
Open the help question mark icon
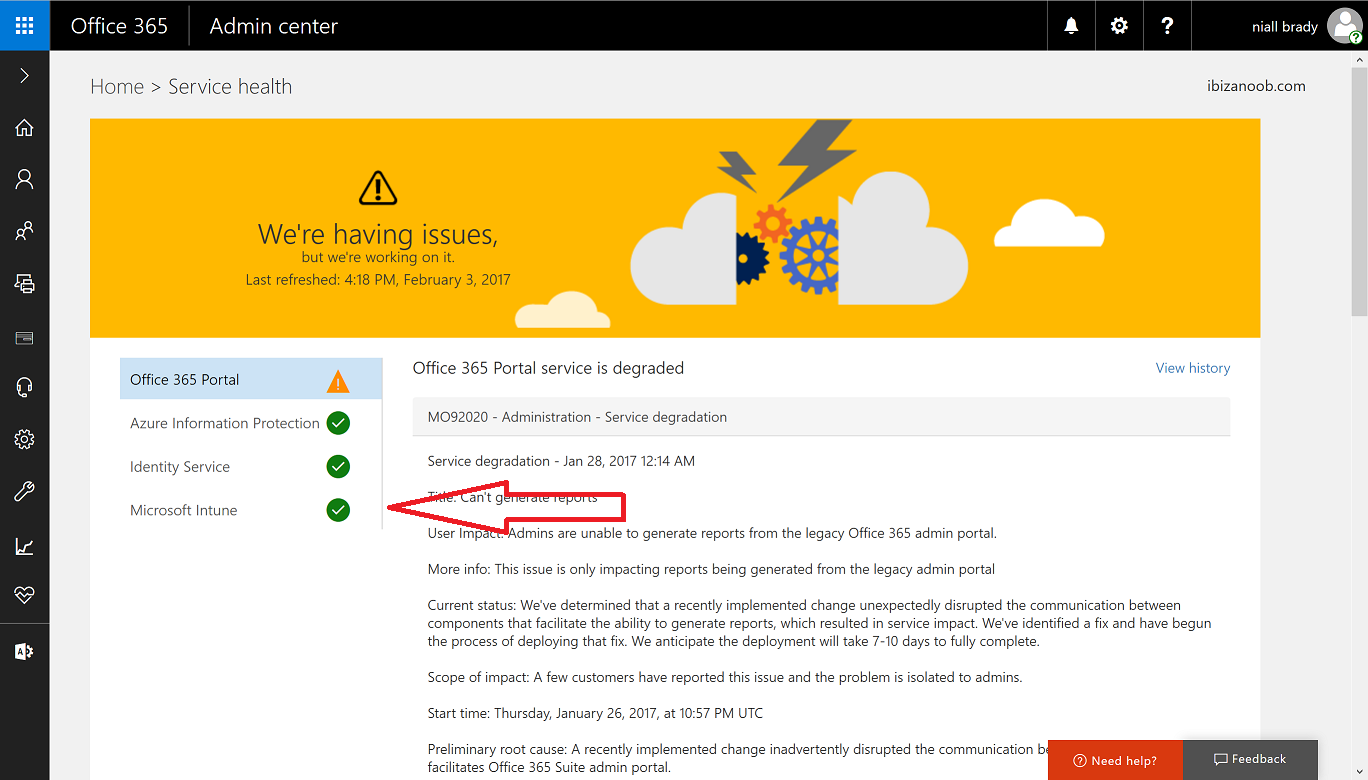click(1167, 26)
